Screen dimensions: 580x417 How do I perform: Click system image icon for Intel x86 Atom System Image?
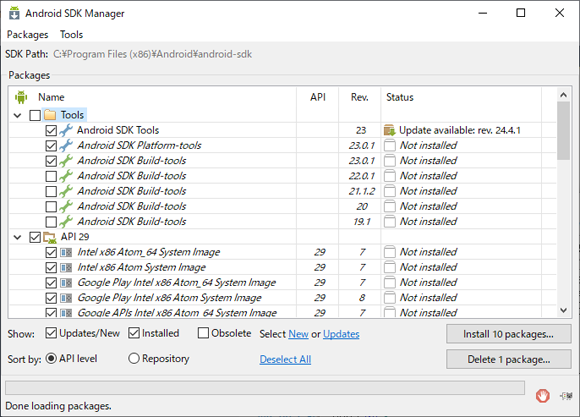pyautogui.click(x=66, y=268)
